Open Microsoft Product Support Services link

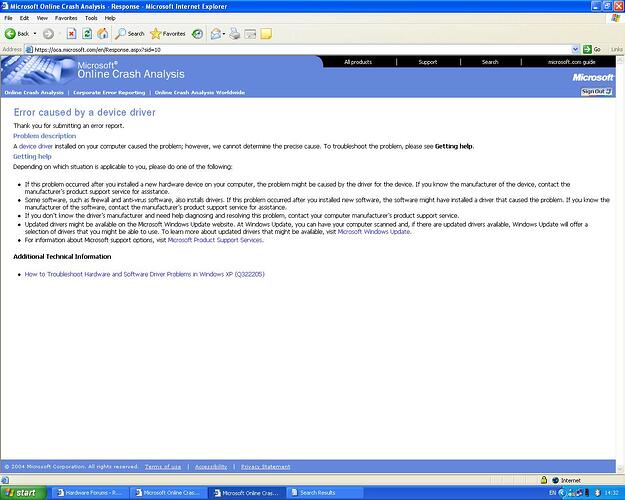point(215,240)
